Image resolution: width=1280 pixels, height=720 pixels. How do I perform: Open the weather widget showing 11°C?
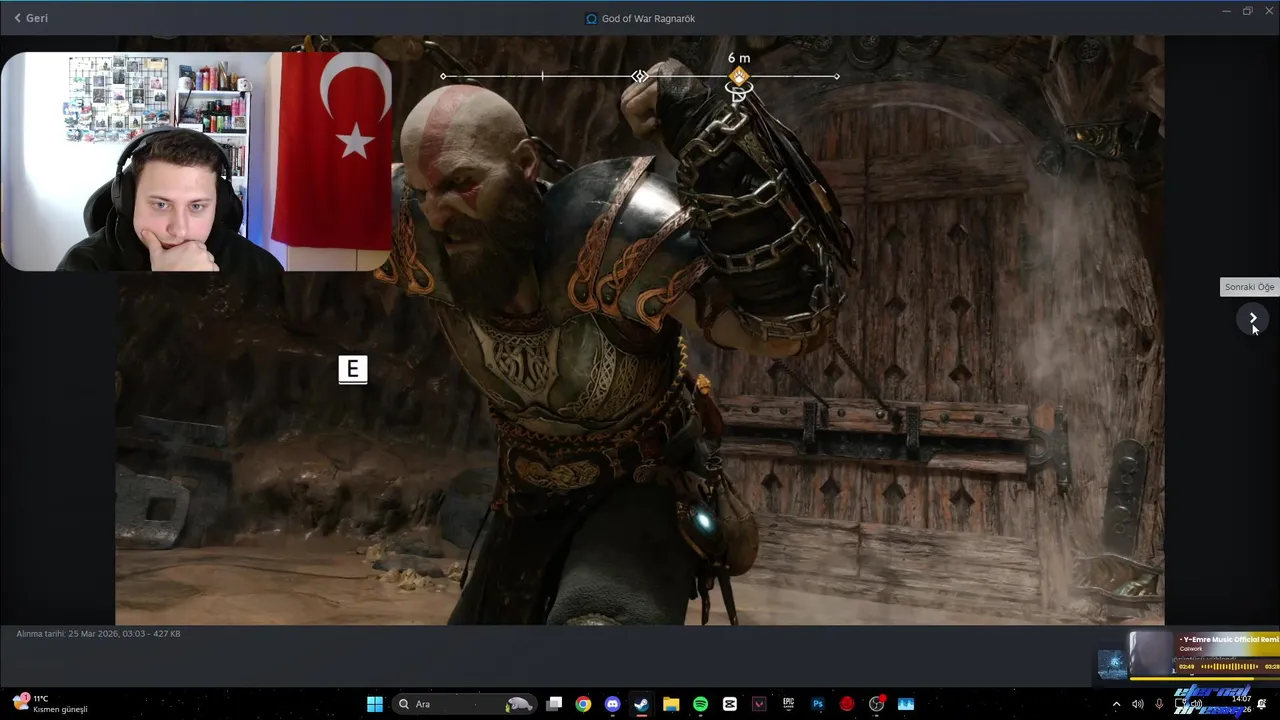pyautogui.click(x=50, y=704)
